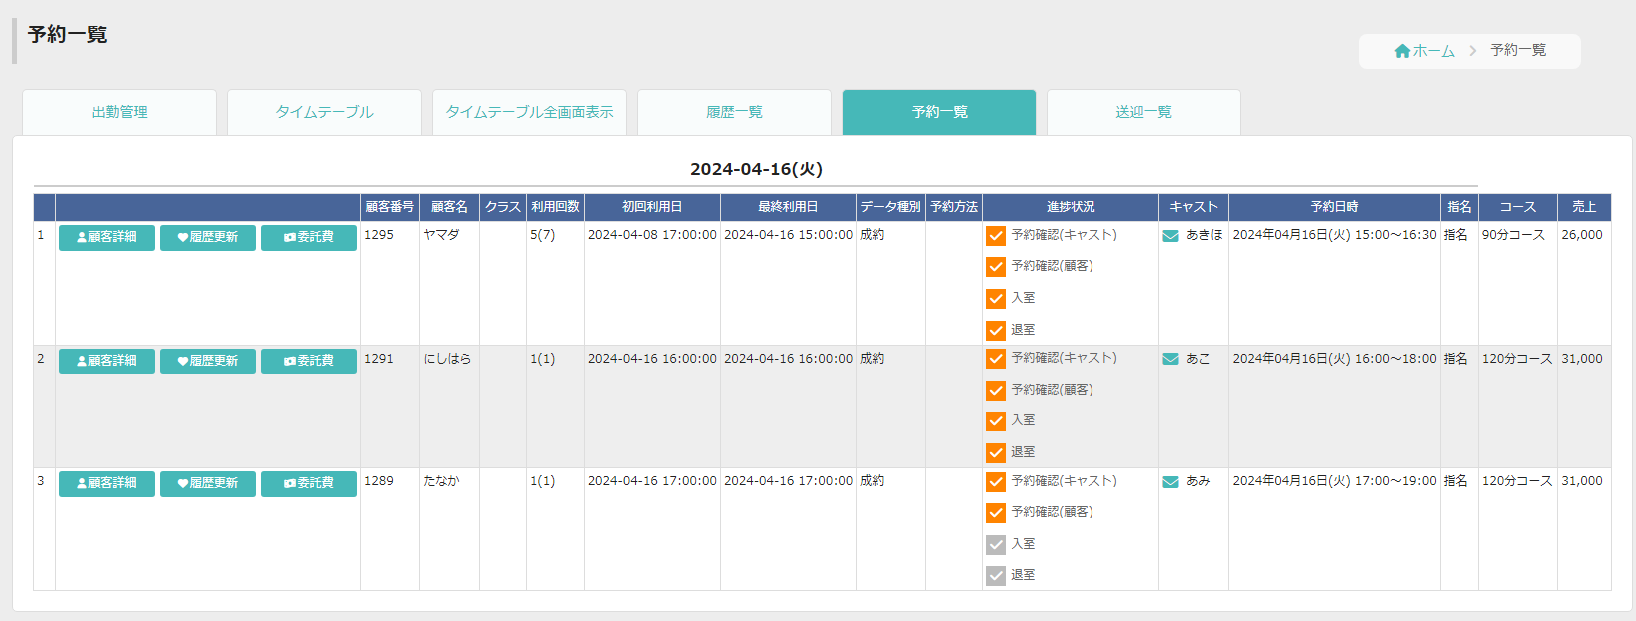The height and width of the screenshot is (621, 1636).
Task: Uncheck 退室 checkbox in first row
Action: click(x=996, y=331)
